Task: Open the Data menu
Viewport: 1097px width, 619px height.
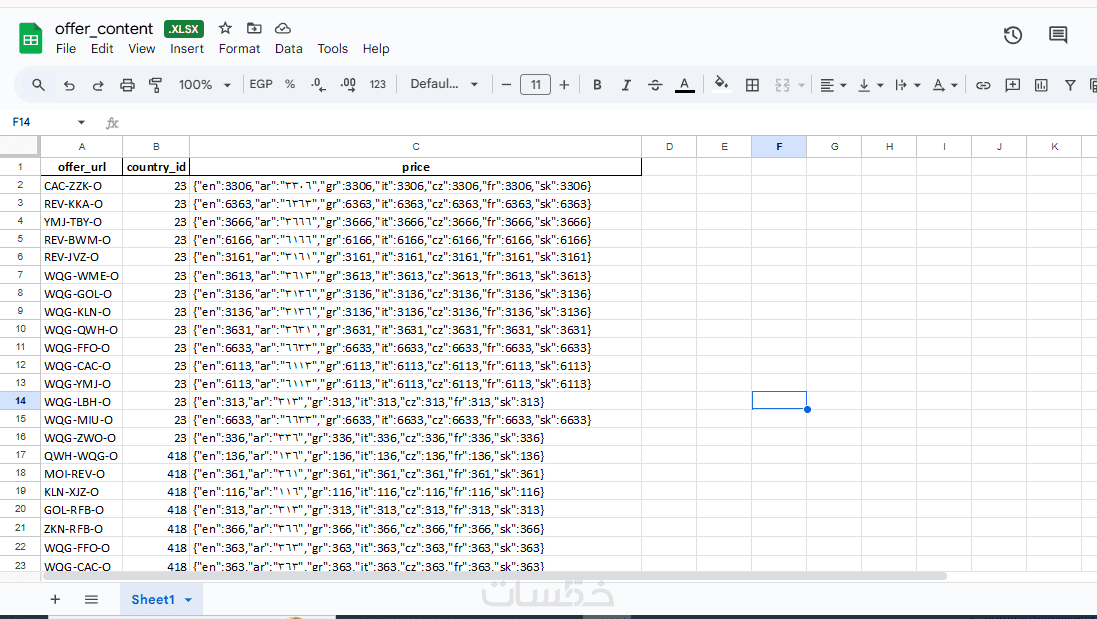Action: coord(288,48)
